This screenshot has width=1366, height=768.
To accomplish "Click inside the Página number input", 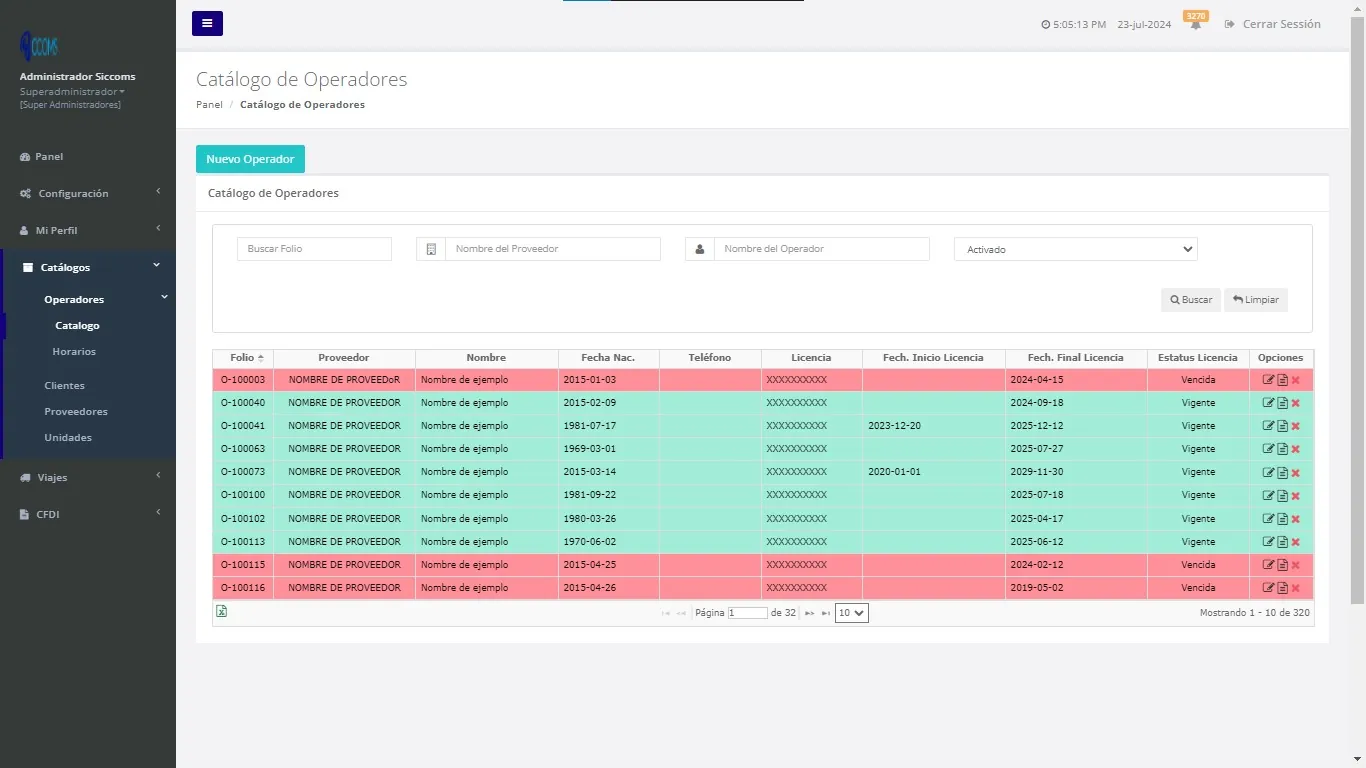I will click(748, 612).
